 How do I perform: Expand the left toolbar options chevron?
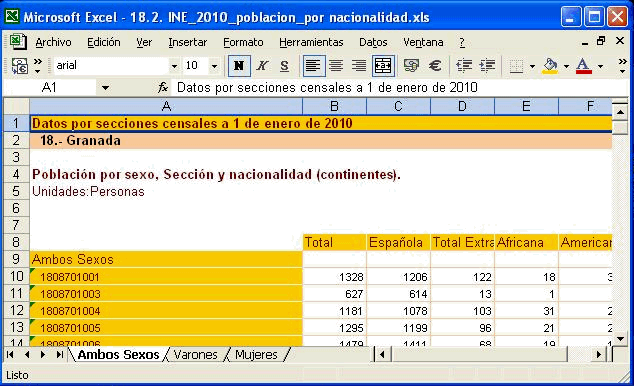[38, 66]
